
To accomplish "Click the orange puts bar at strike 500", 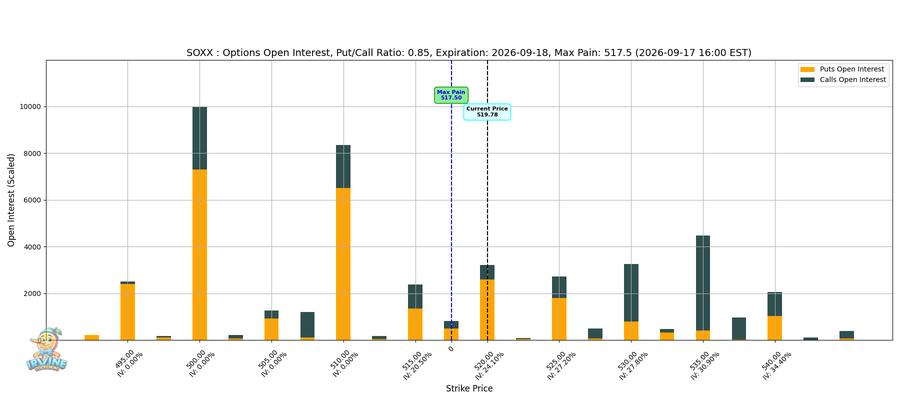I will tap(200, 254).
